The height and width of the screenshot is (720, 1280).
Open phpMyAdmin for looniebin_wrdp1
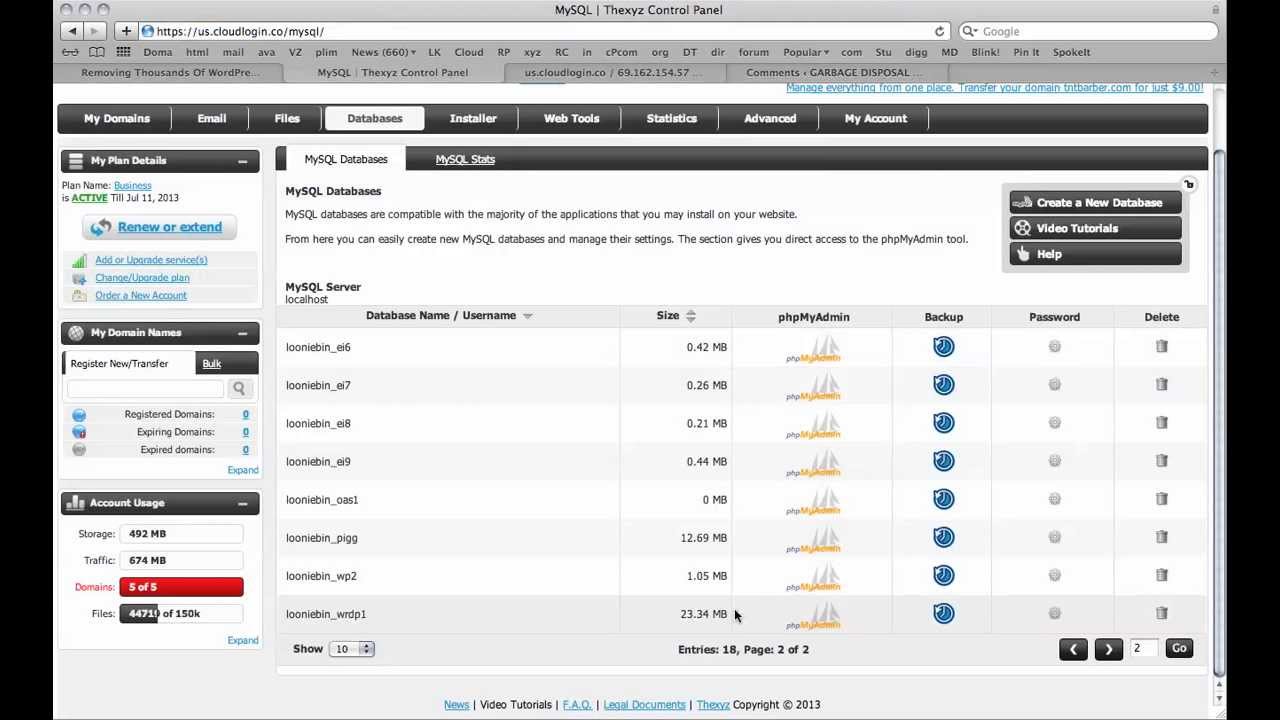pyautogui.click(x=813, y=617)
